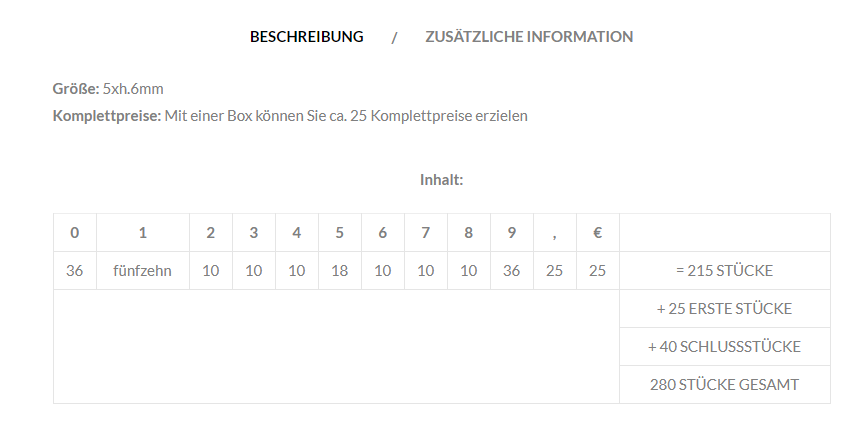Click the = 215 STÜCKE cell
Image resolution: width=861 pixels, height=437 pixels.
pyautogui.click(x=725, y=271)
